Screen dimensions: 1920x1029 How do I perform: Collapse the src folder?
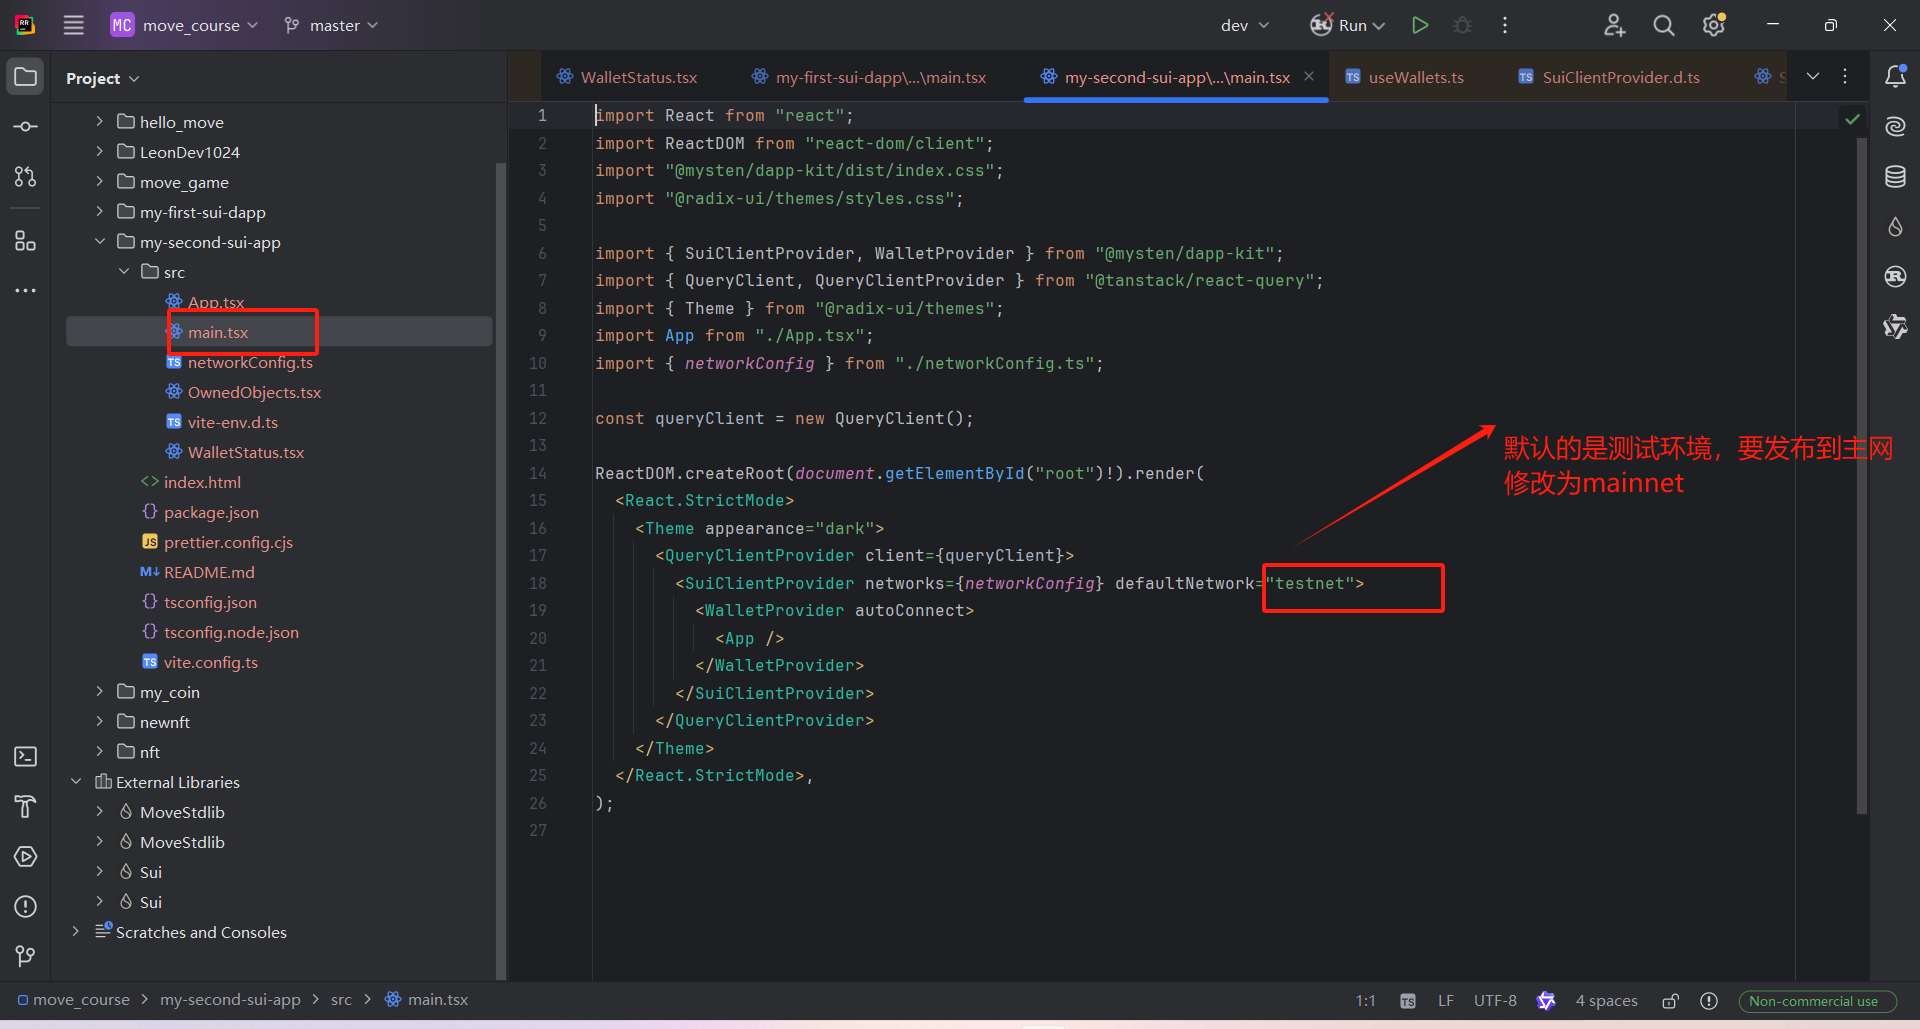click(123, 271)
